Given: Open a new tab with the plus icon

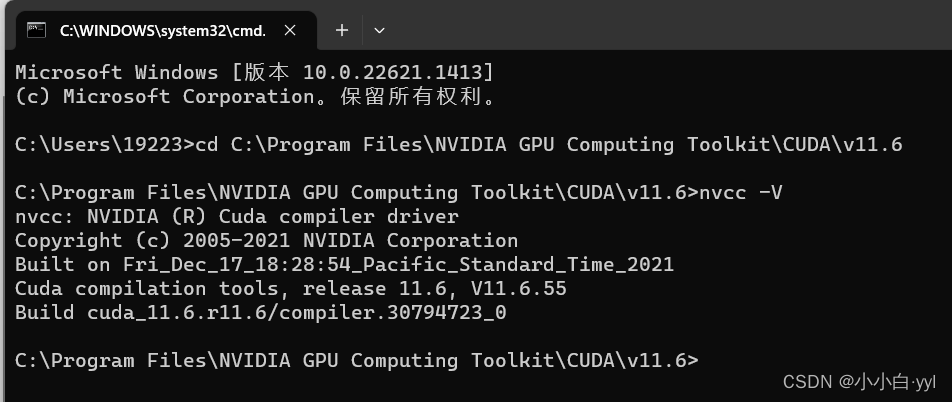Looking at the screenshot, I should point(342,30).
